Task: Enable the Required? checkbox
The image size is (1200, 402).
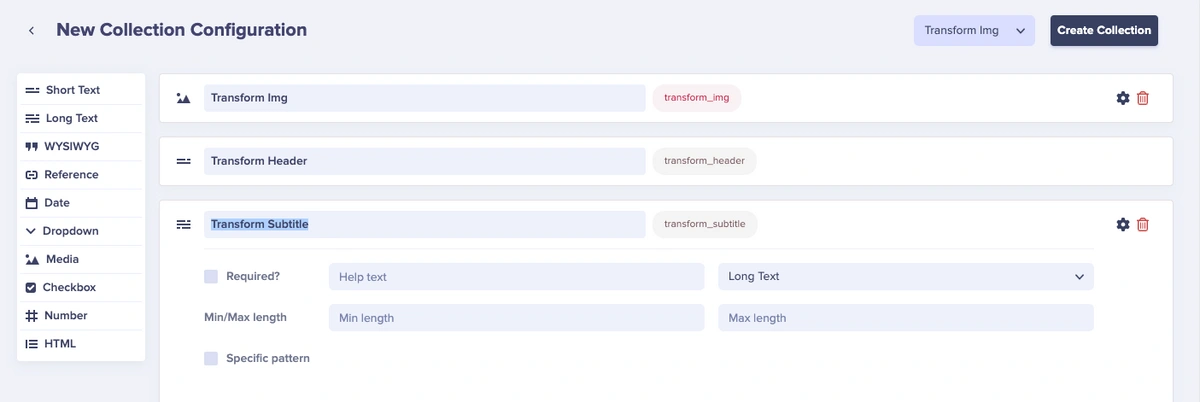Action: [x=211, y=276]
